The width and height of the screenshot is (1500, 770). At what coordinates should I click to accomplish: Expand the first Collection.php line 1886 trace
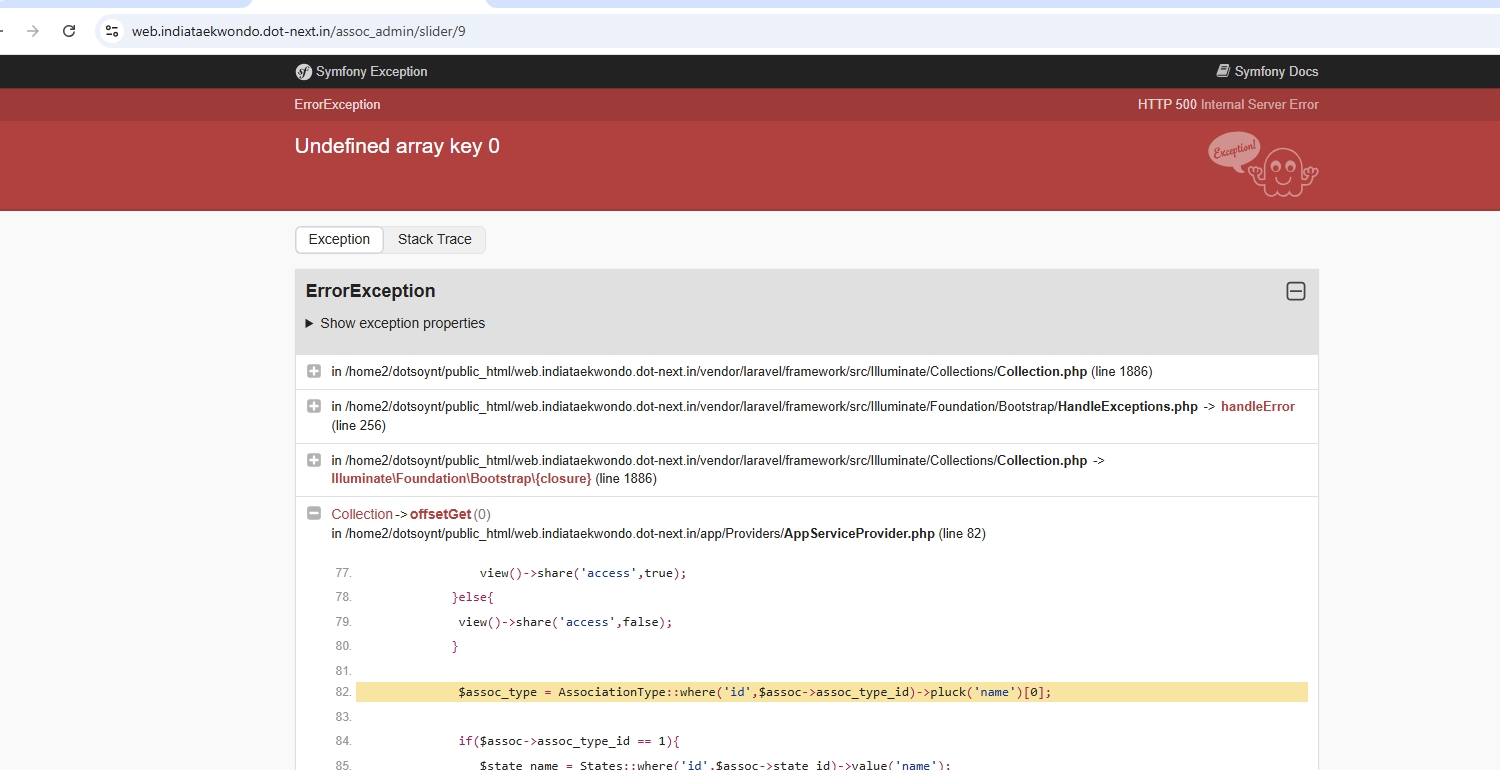tap(314, 372)
